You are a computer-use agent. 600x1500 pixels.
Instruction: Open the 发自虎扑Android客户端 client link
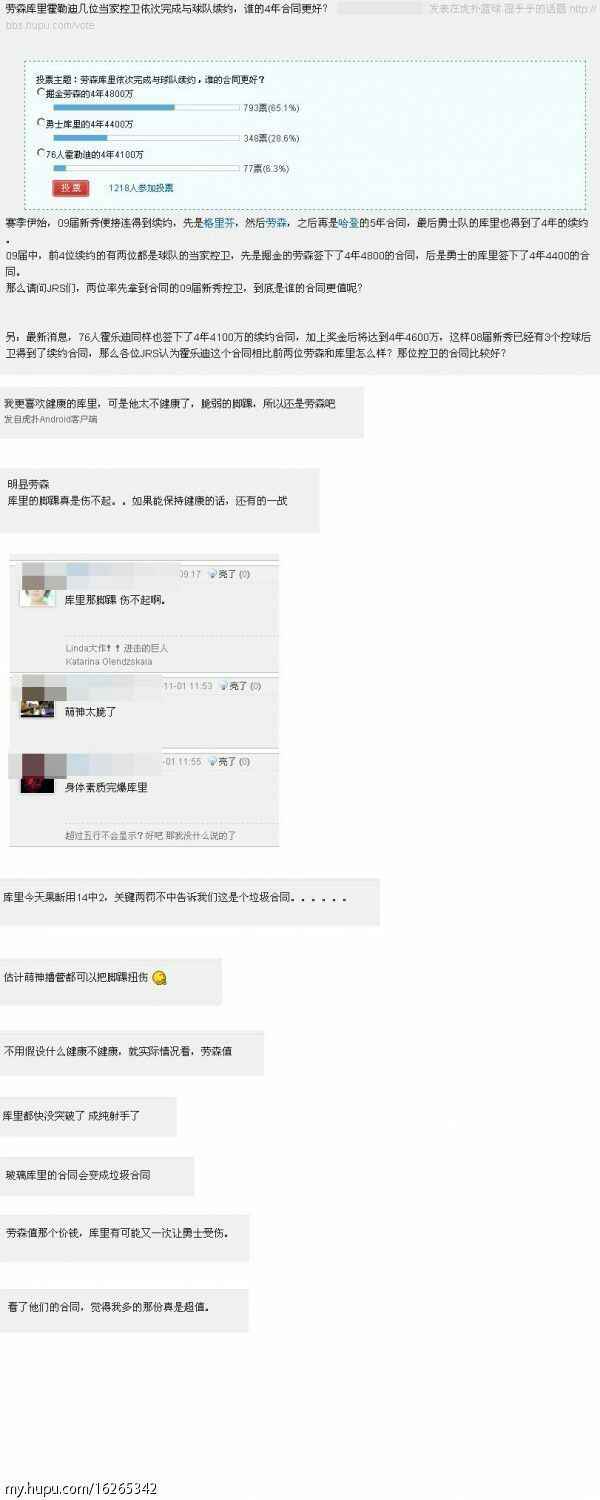point(50,420)
